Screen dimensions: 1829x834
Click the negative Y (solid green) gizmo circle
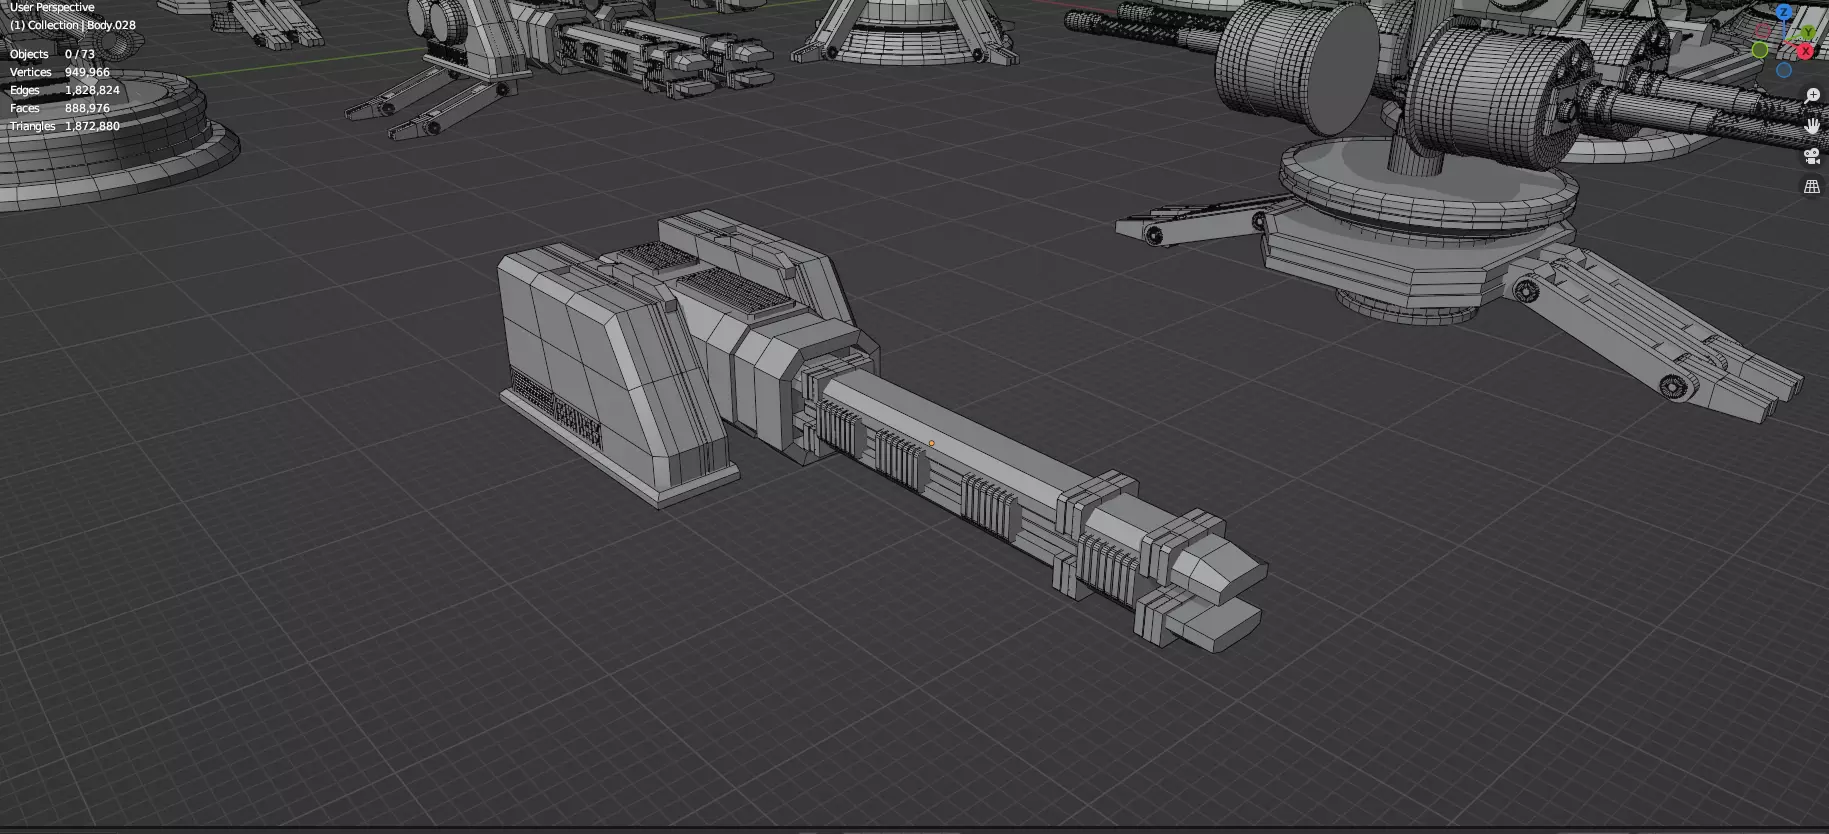(x=1760, y=50)
